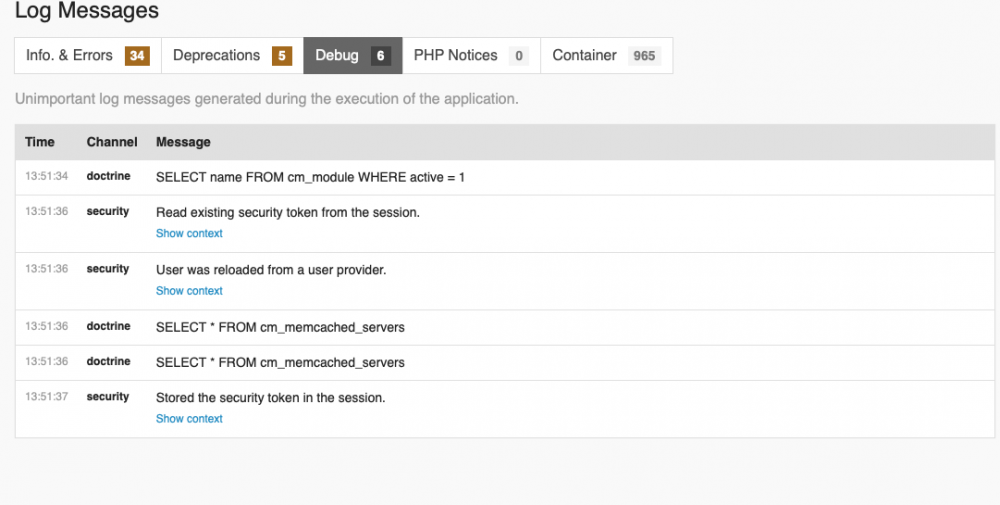
Task: Click the 965 container count badge
Action: click(x=644, y=56)
